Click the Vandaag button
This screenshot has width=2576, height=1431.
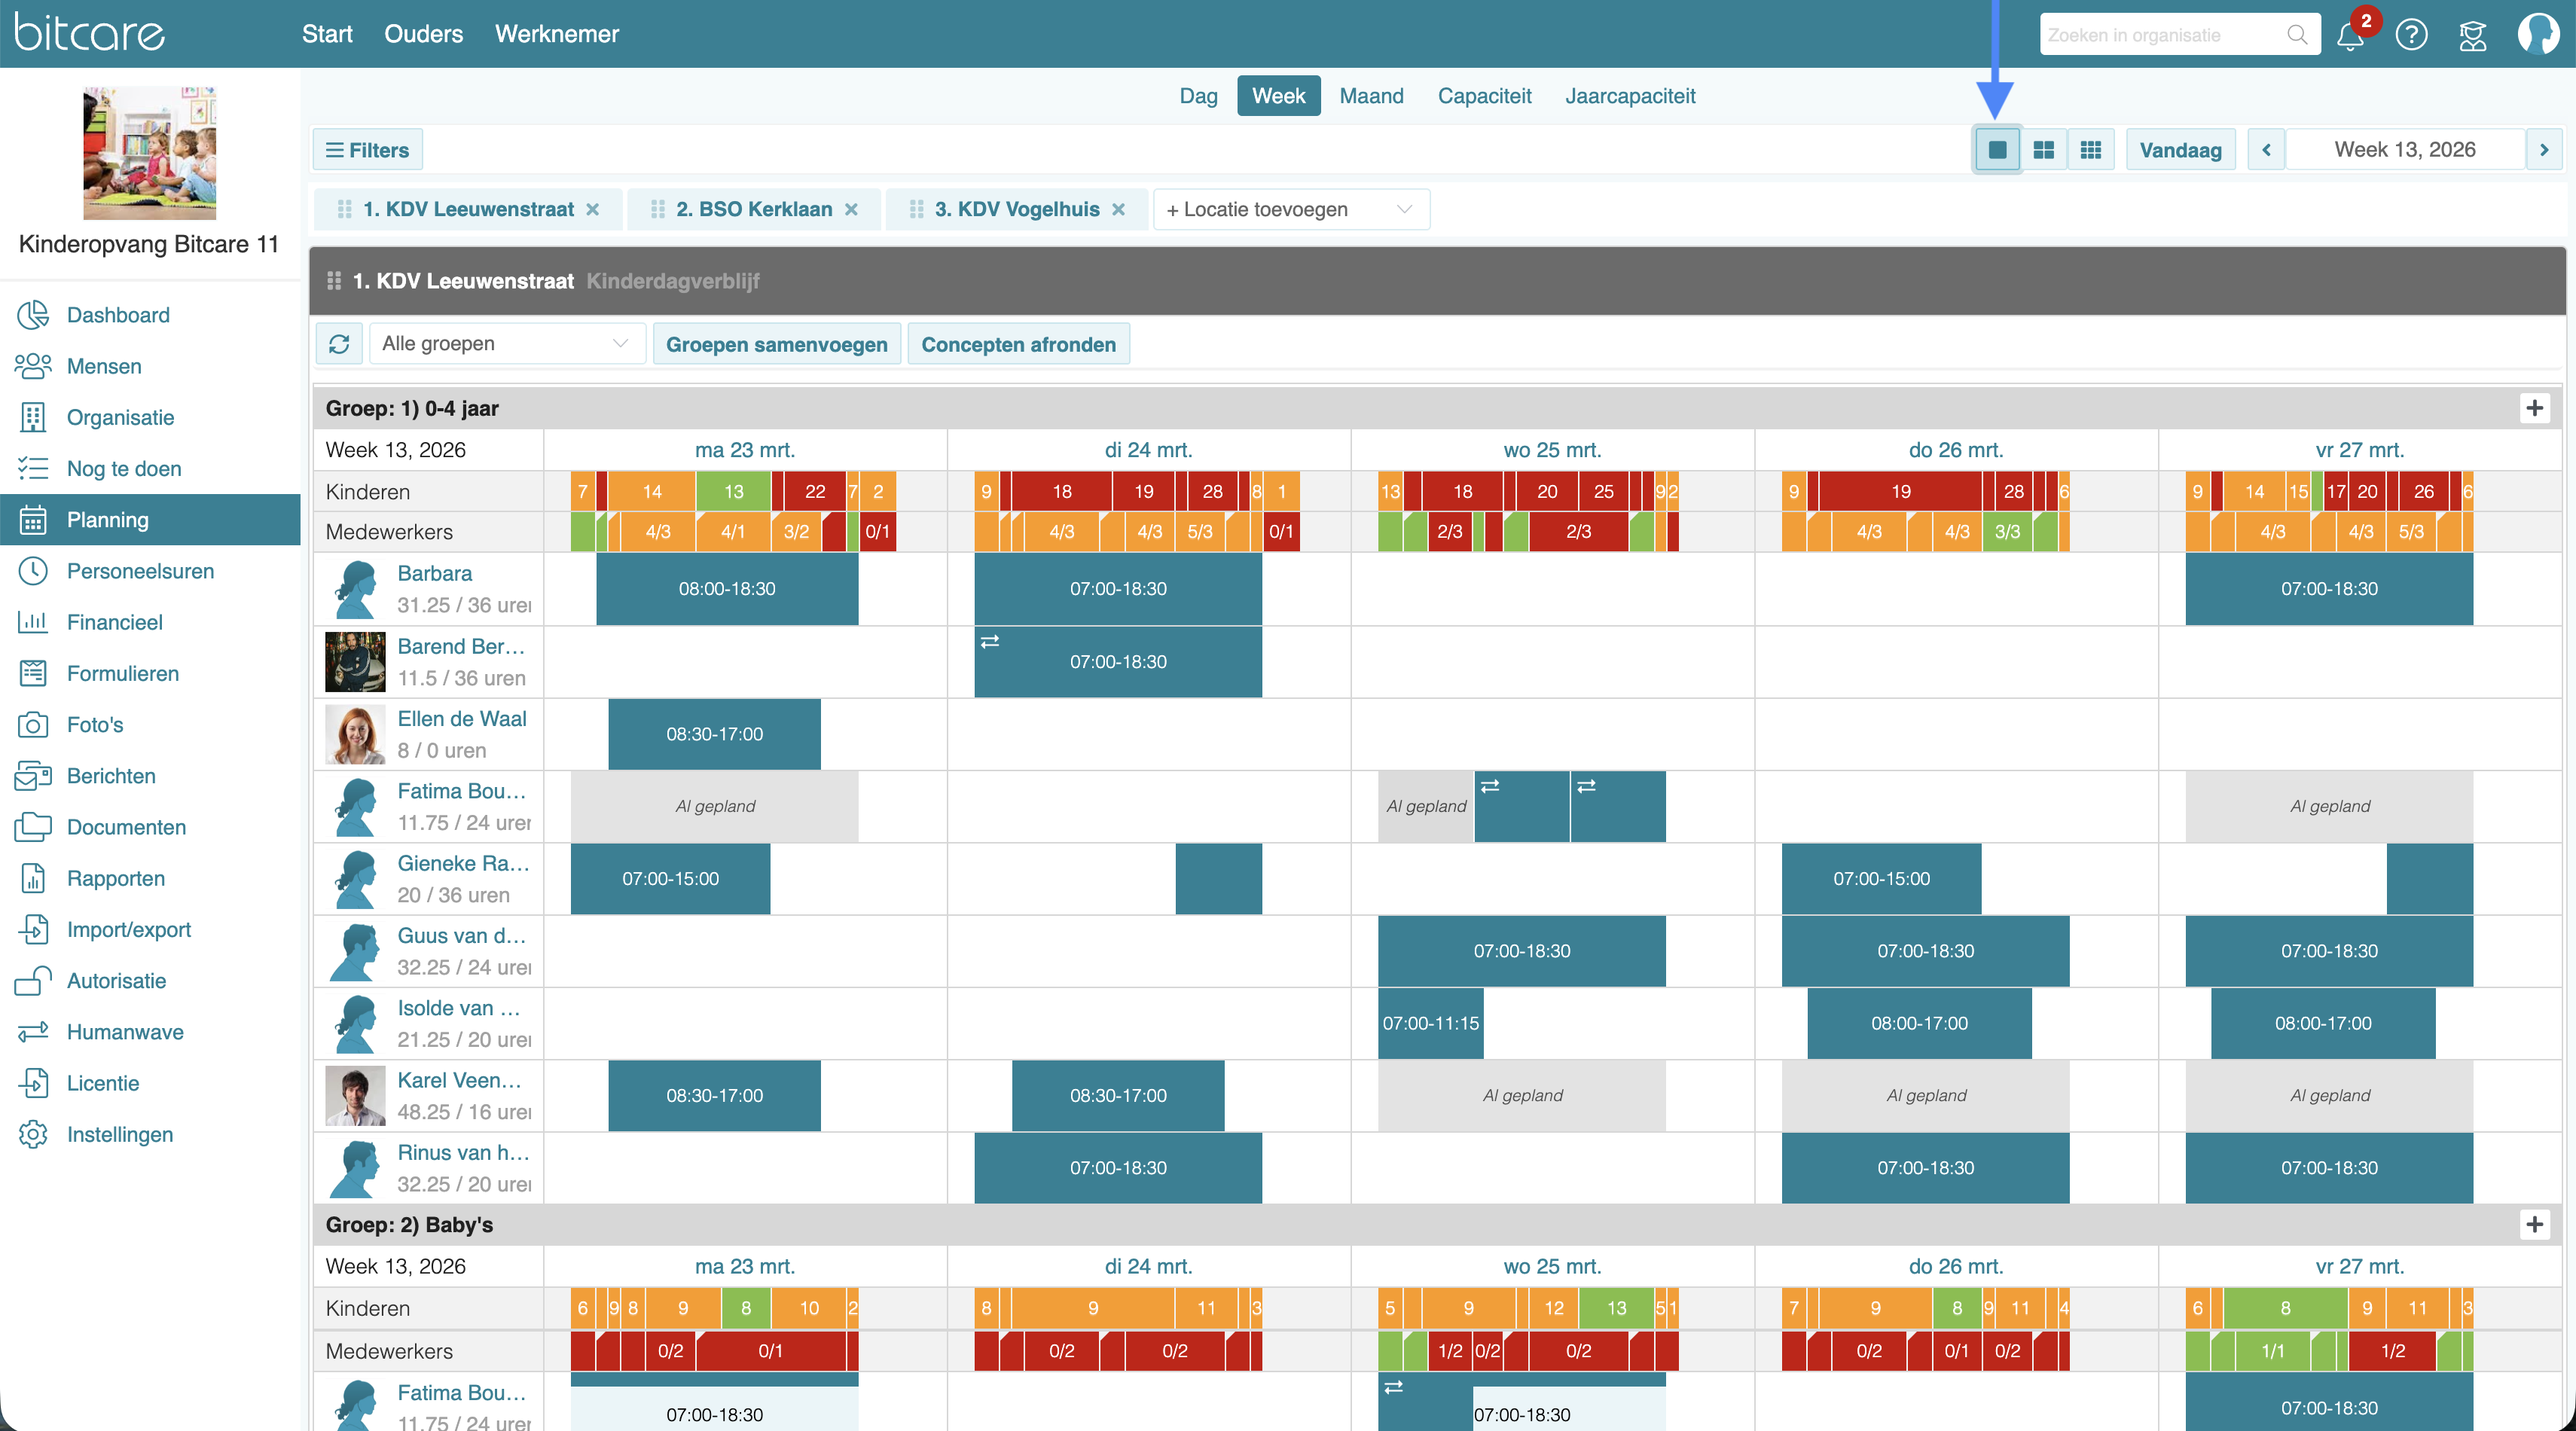(2180, 150)
